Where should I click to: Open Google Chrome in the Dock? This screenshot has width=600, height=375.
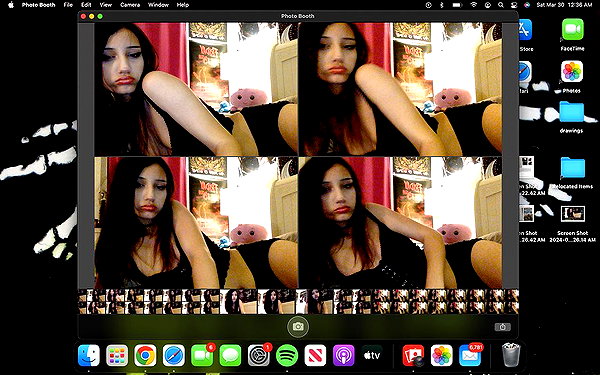pos(145,355)
